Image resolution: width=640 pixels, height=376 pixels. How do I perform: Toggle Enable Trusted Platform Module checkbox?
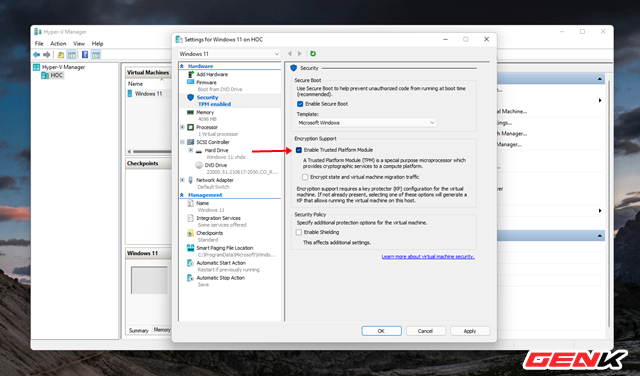(299, 150)
